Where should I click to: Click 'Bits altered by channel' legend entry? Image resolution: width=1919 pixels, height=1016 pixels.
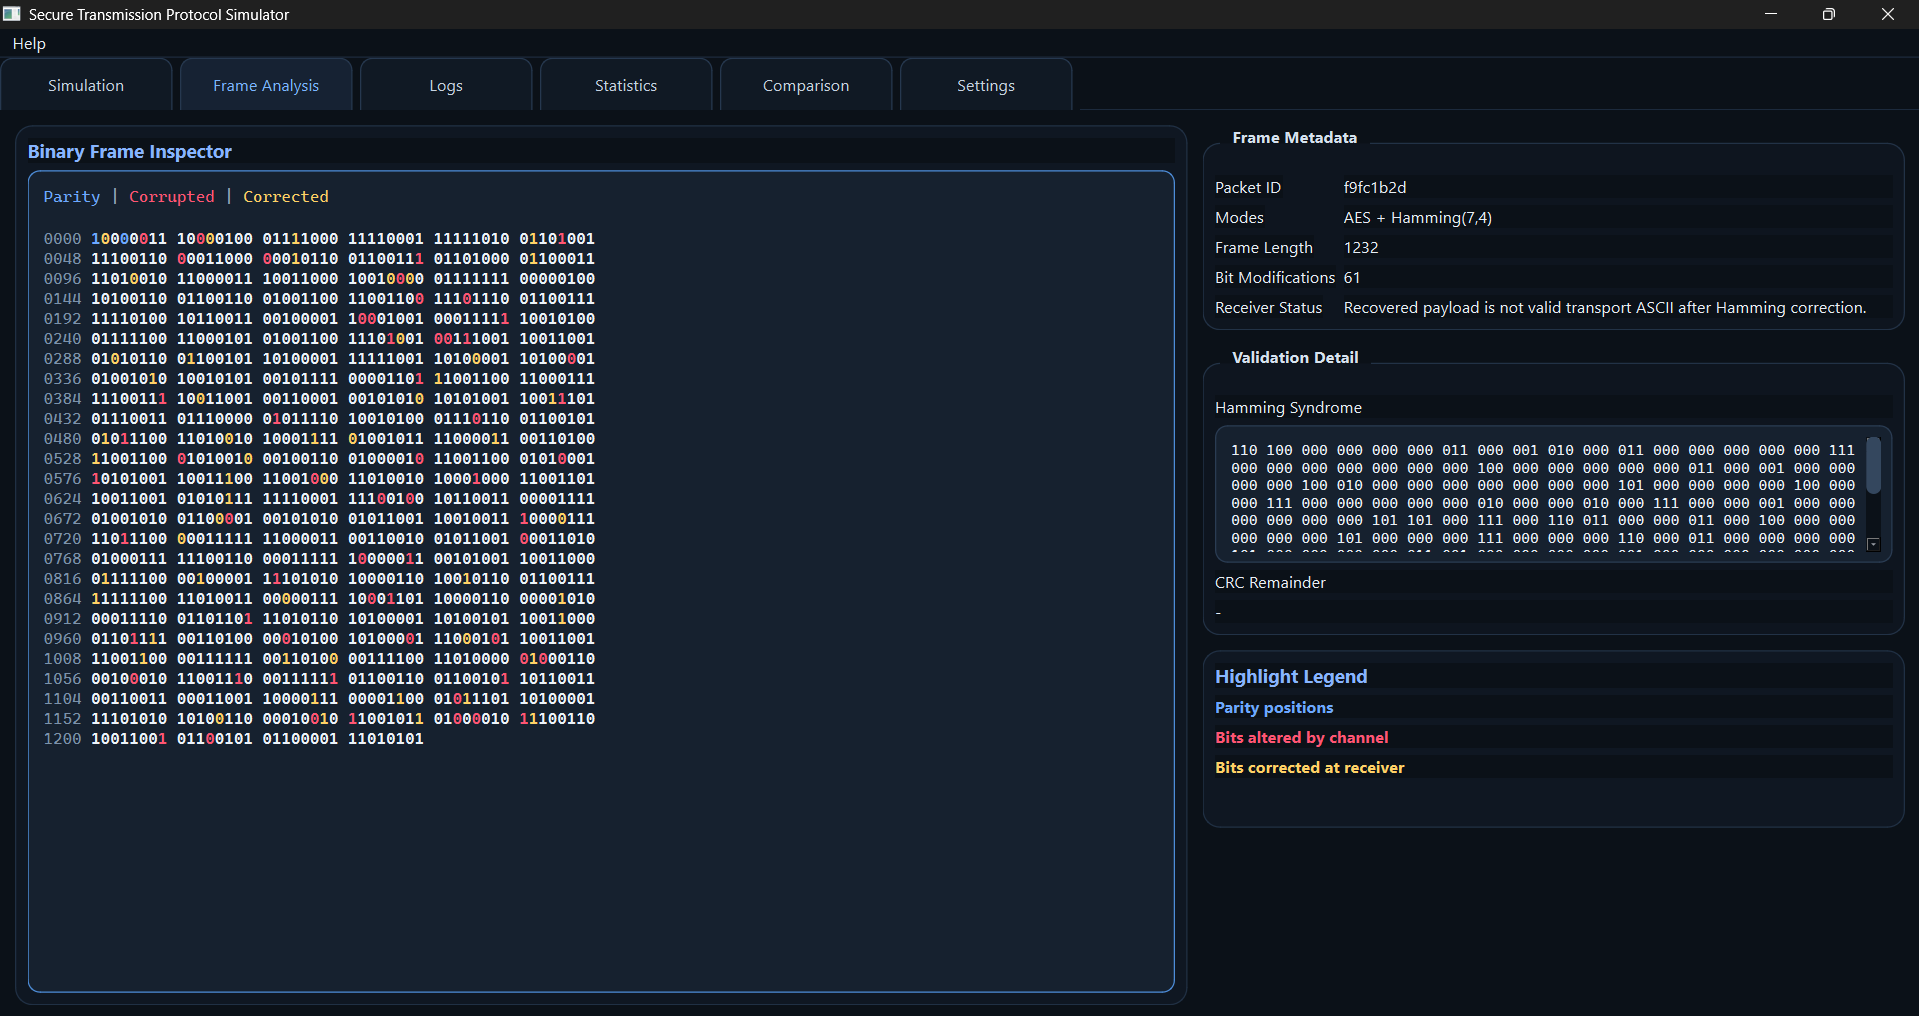1302,738
